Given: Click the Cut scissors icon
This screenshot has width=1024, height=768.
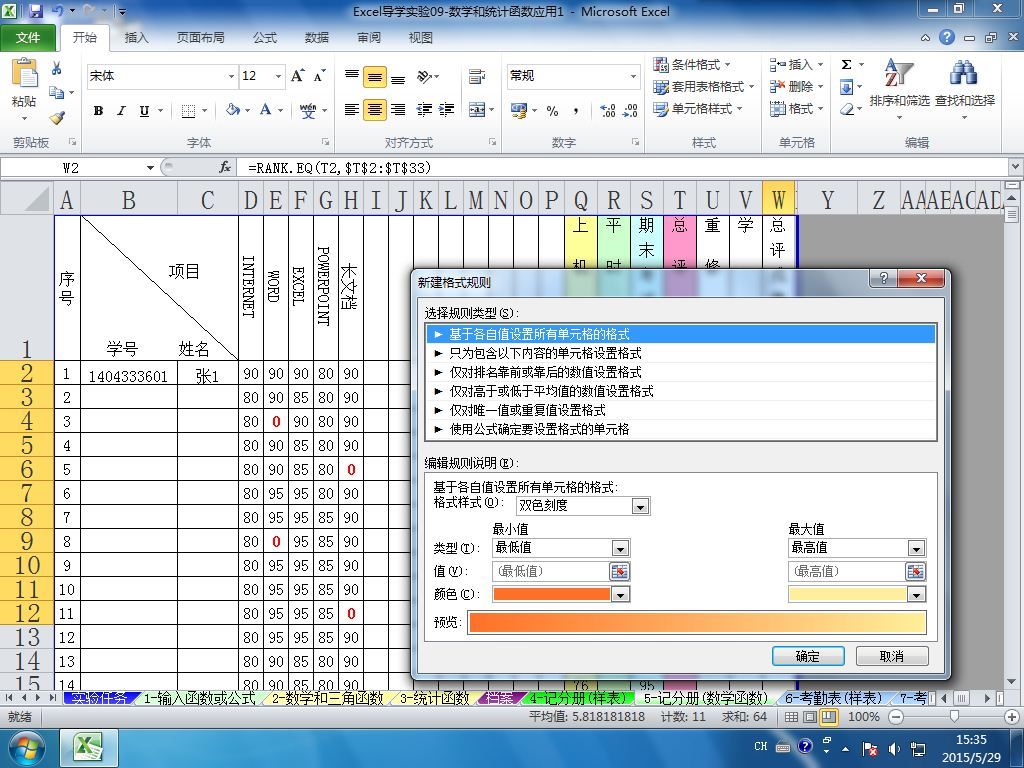Looking at the screenshot, I should coord(57,68).
